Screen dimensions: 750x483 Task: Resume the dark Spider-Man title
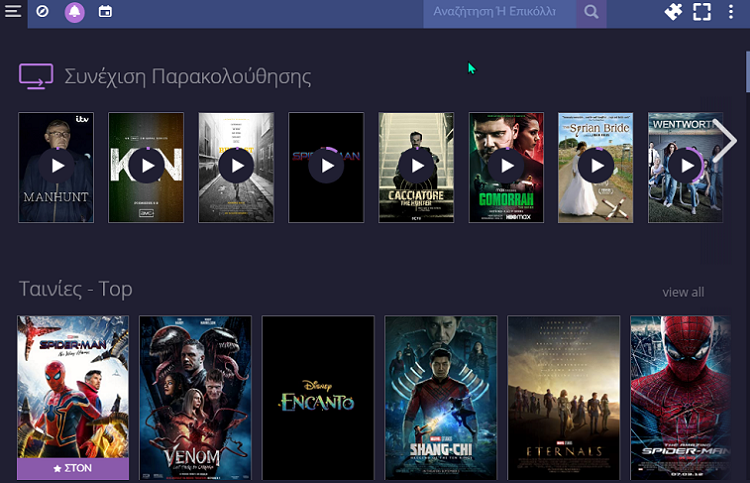(x=326, y=167)
